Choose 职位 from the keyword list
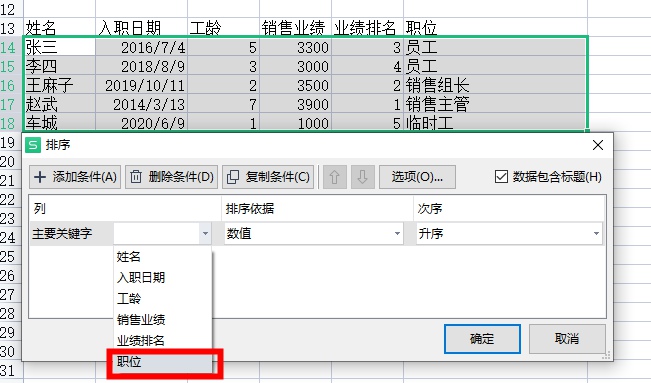This screenshot has height=383, width=651. [x=163, y=362]
